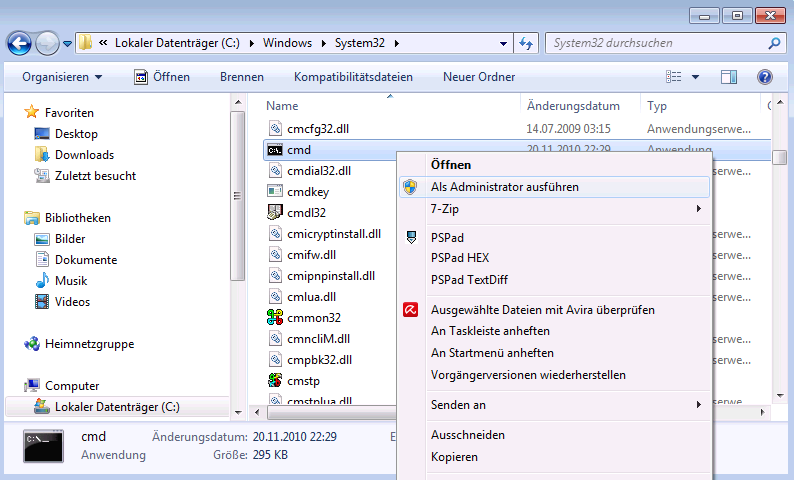Open Help with the question mark icon
794x480 pixels.
[x=765, y=77]
